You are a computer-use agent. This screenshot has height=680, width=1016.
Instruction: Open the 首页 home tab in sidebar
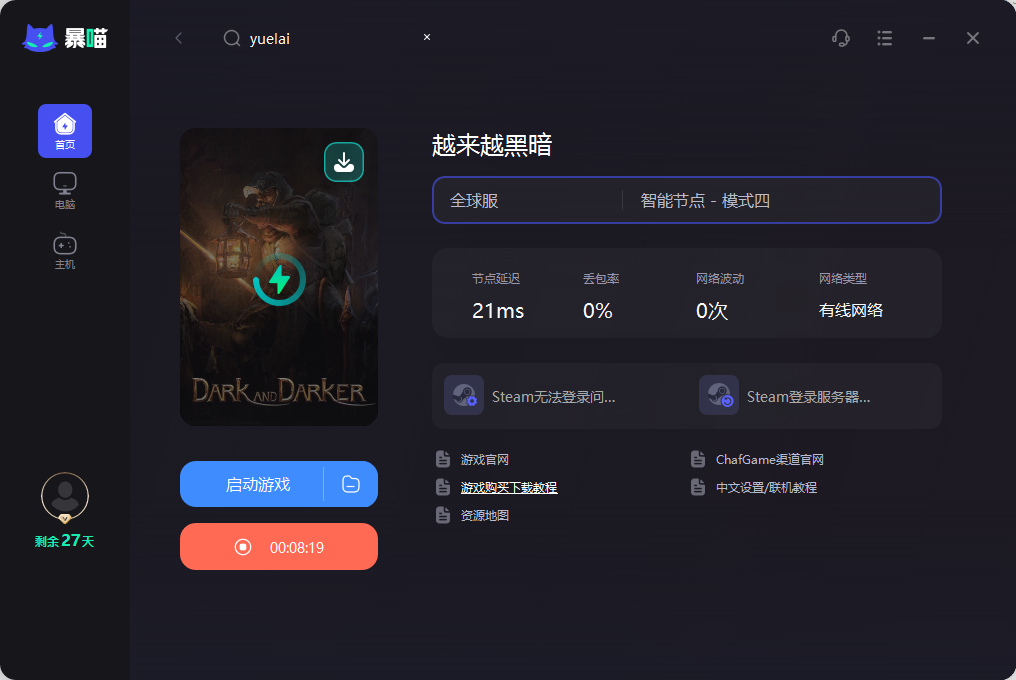65,131
